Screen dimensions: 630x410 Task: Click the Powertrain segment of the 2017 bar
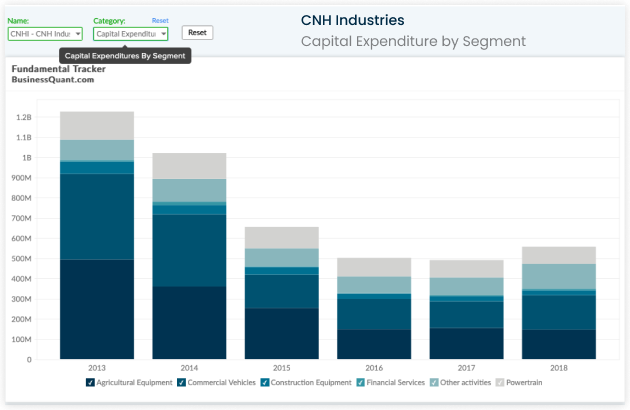pos(466,269)
